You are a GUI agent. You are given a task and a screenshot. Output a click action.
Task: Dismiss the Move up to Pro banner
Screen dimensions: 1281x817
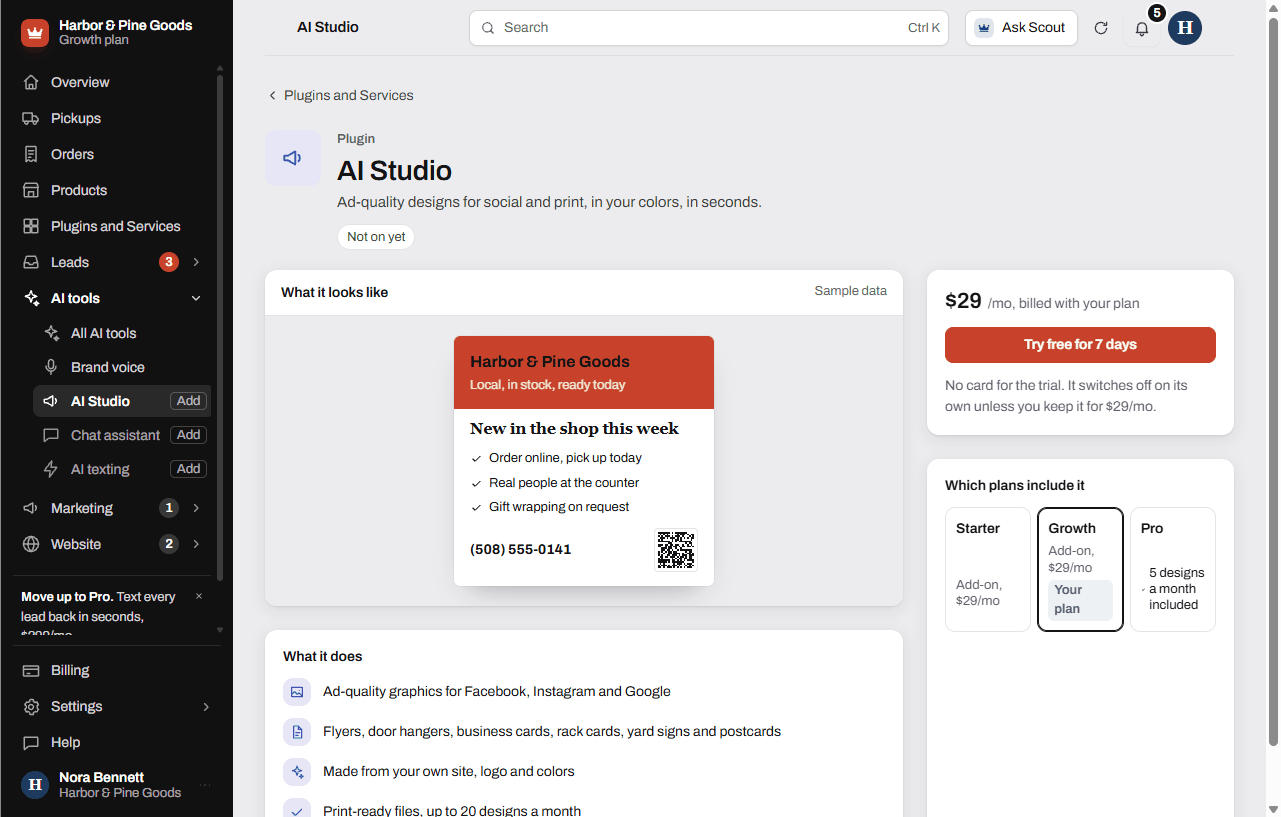pyautogui.click(x=198, y=596)
